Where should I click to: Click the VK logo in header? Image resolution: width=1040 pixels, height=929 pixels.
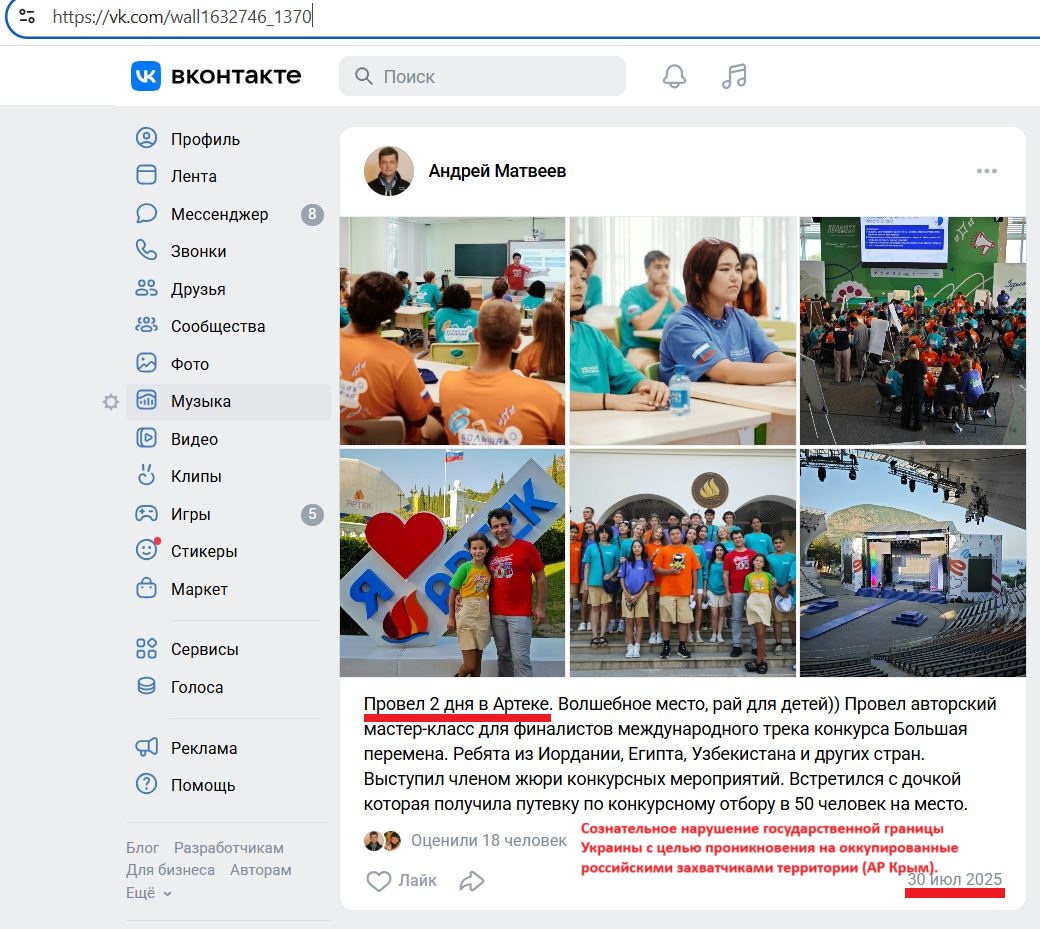(x=215, y=76)
